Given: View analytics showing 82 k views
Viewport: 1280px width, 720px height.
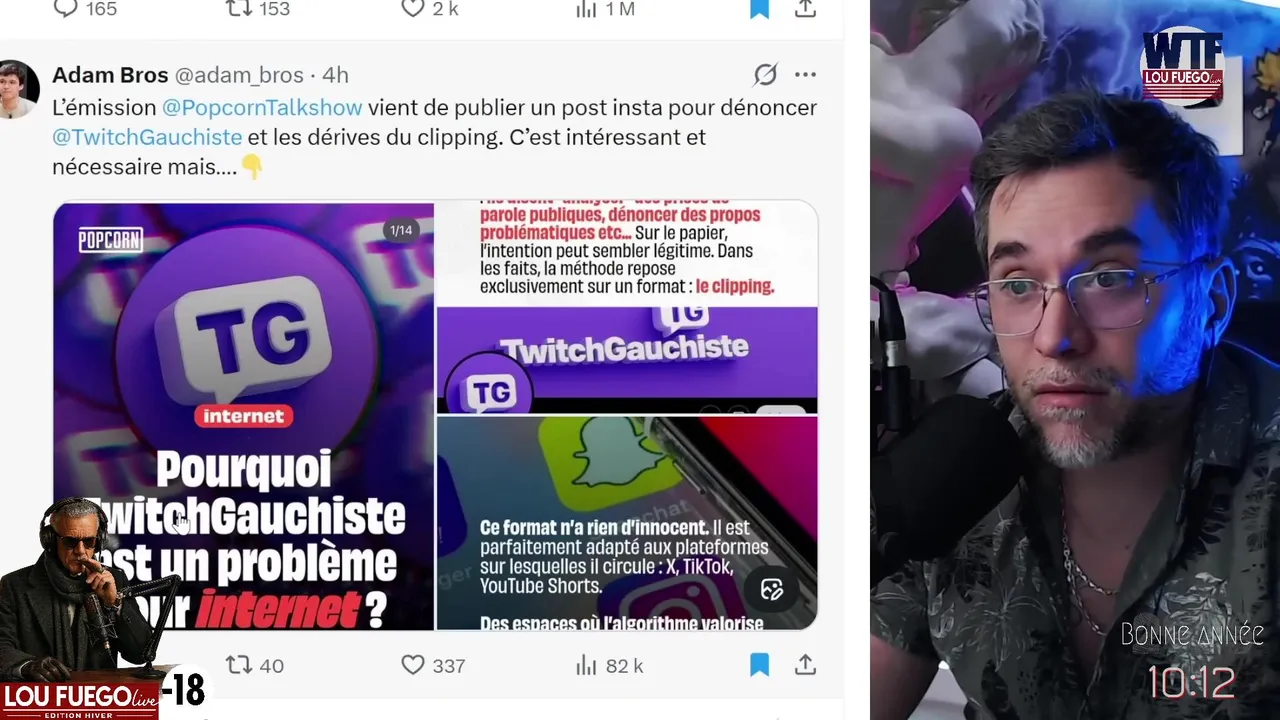Looking at the screenshot, I should [x=609, y=665].
